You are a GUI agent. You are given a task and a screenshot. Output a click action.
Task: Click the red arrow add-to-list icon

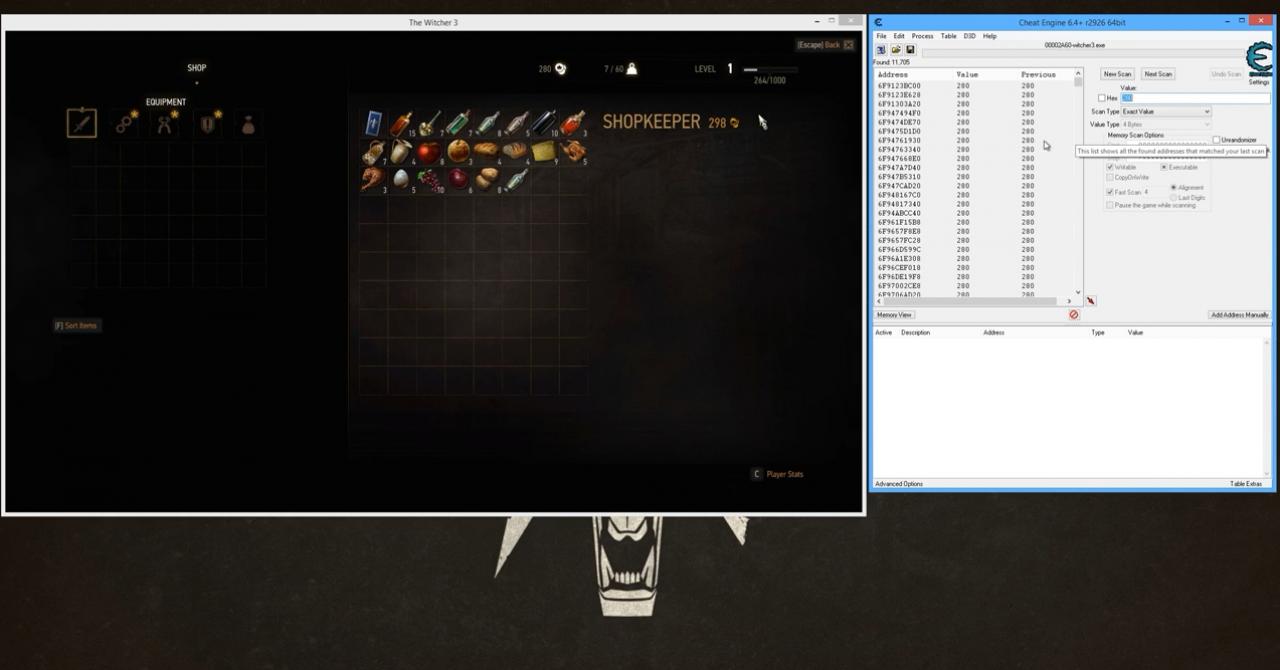pyautogui.click(x=1090, y=301)
